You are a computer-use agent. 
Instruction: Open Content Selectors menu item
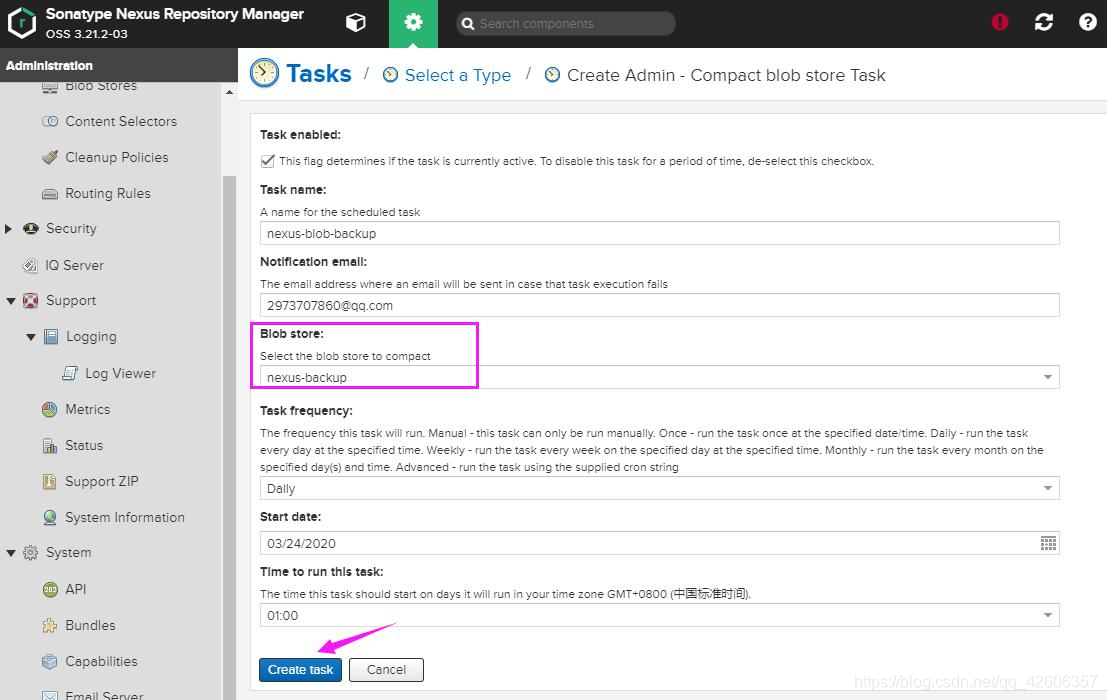click(121, 121)
